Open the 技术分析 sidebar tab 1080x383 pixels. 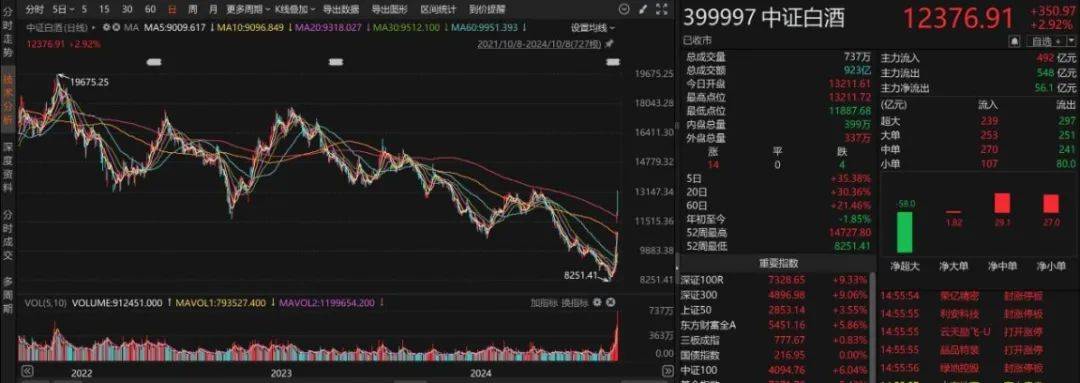[8, 100]
